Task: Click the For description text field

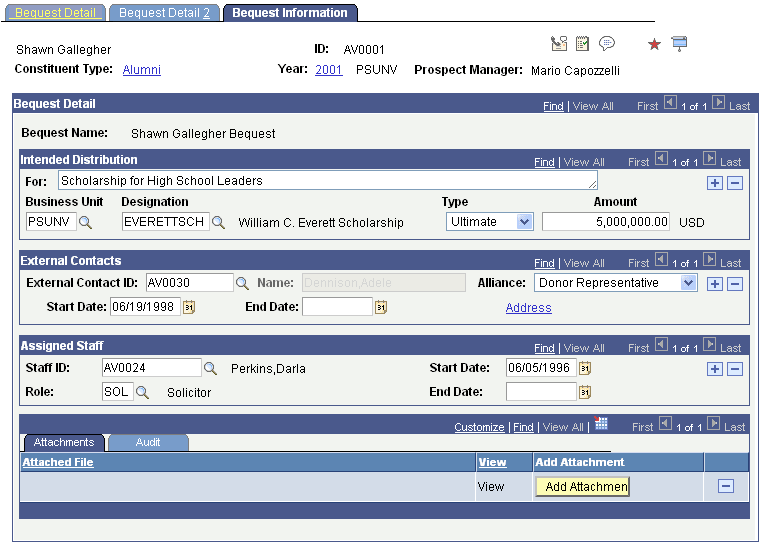Action: tap(327, 181)
